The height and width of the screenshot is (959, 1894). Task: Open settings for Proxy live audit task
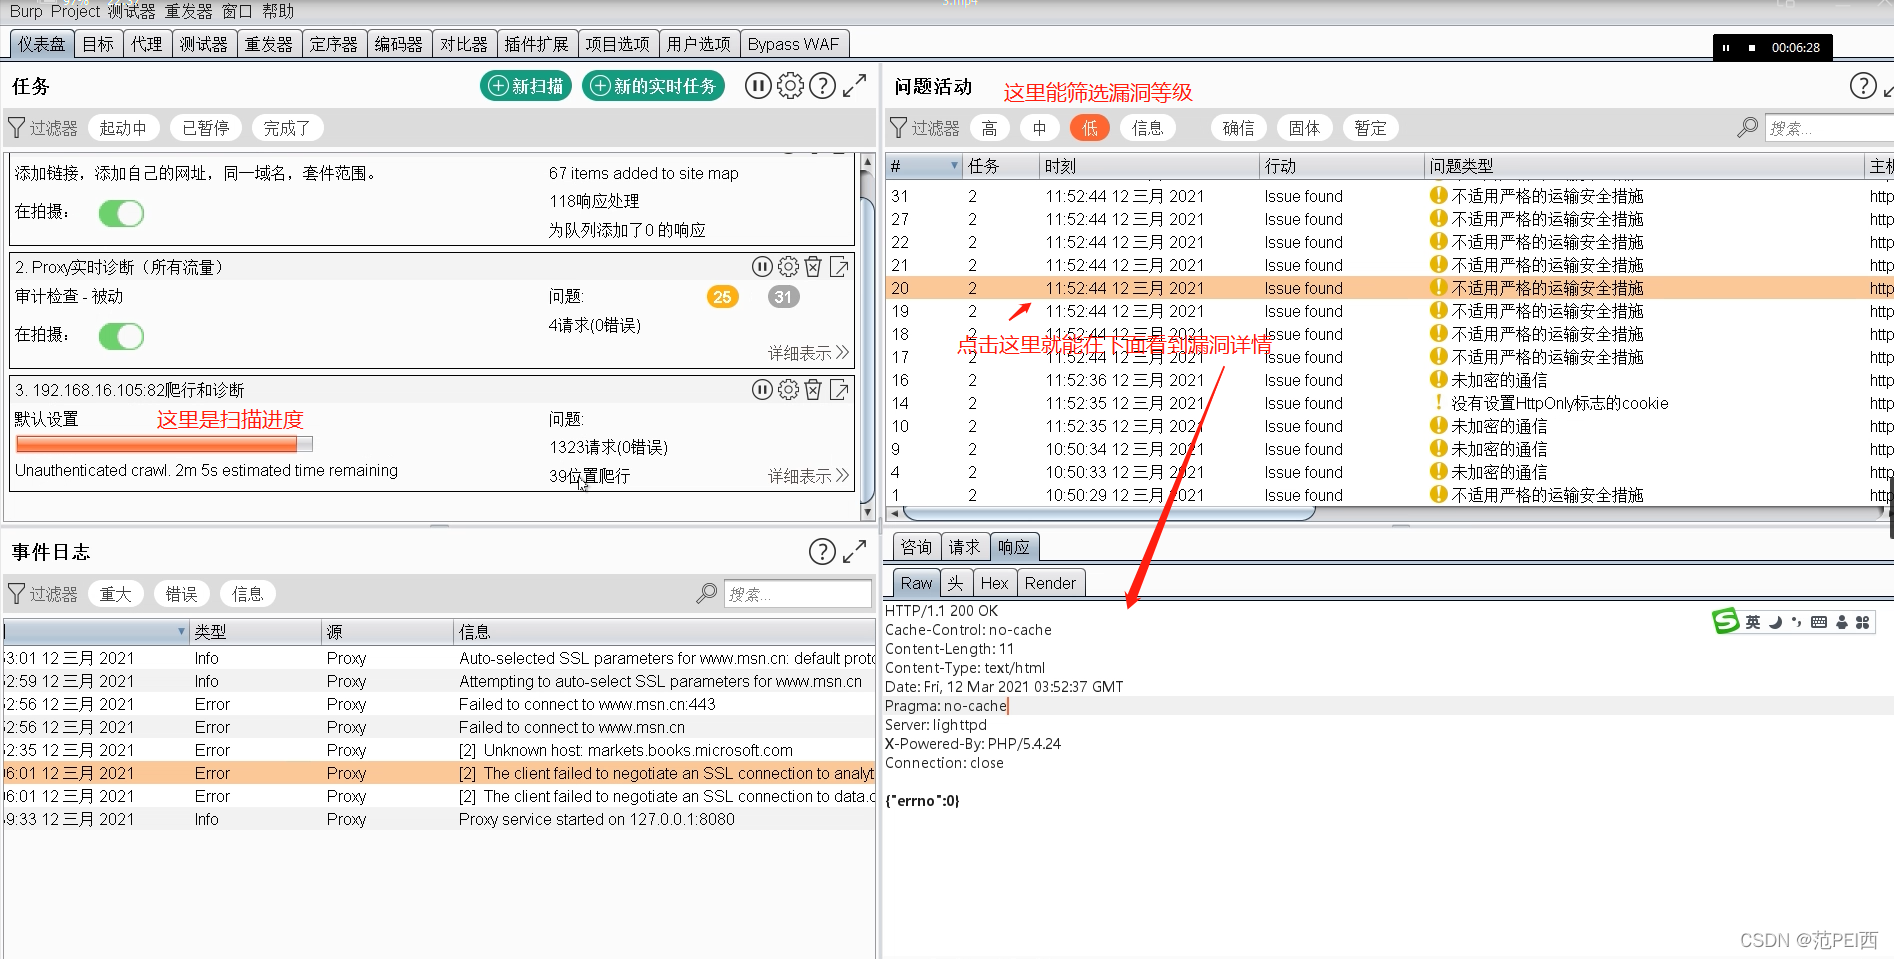coord(788,267)
